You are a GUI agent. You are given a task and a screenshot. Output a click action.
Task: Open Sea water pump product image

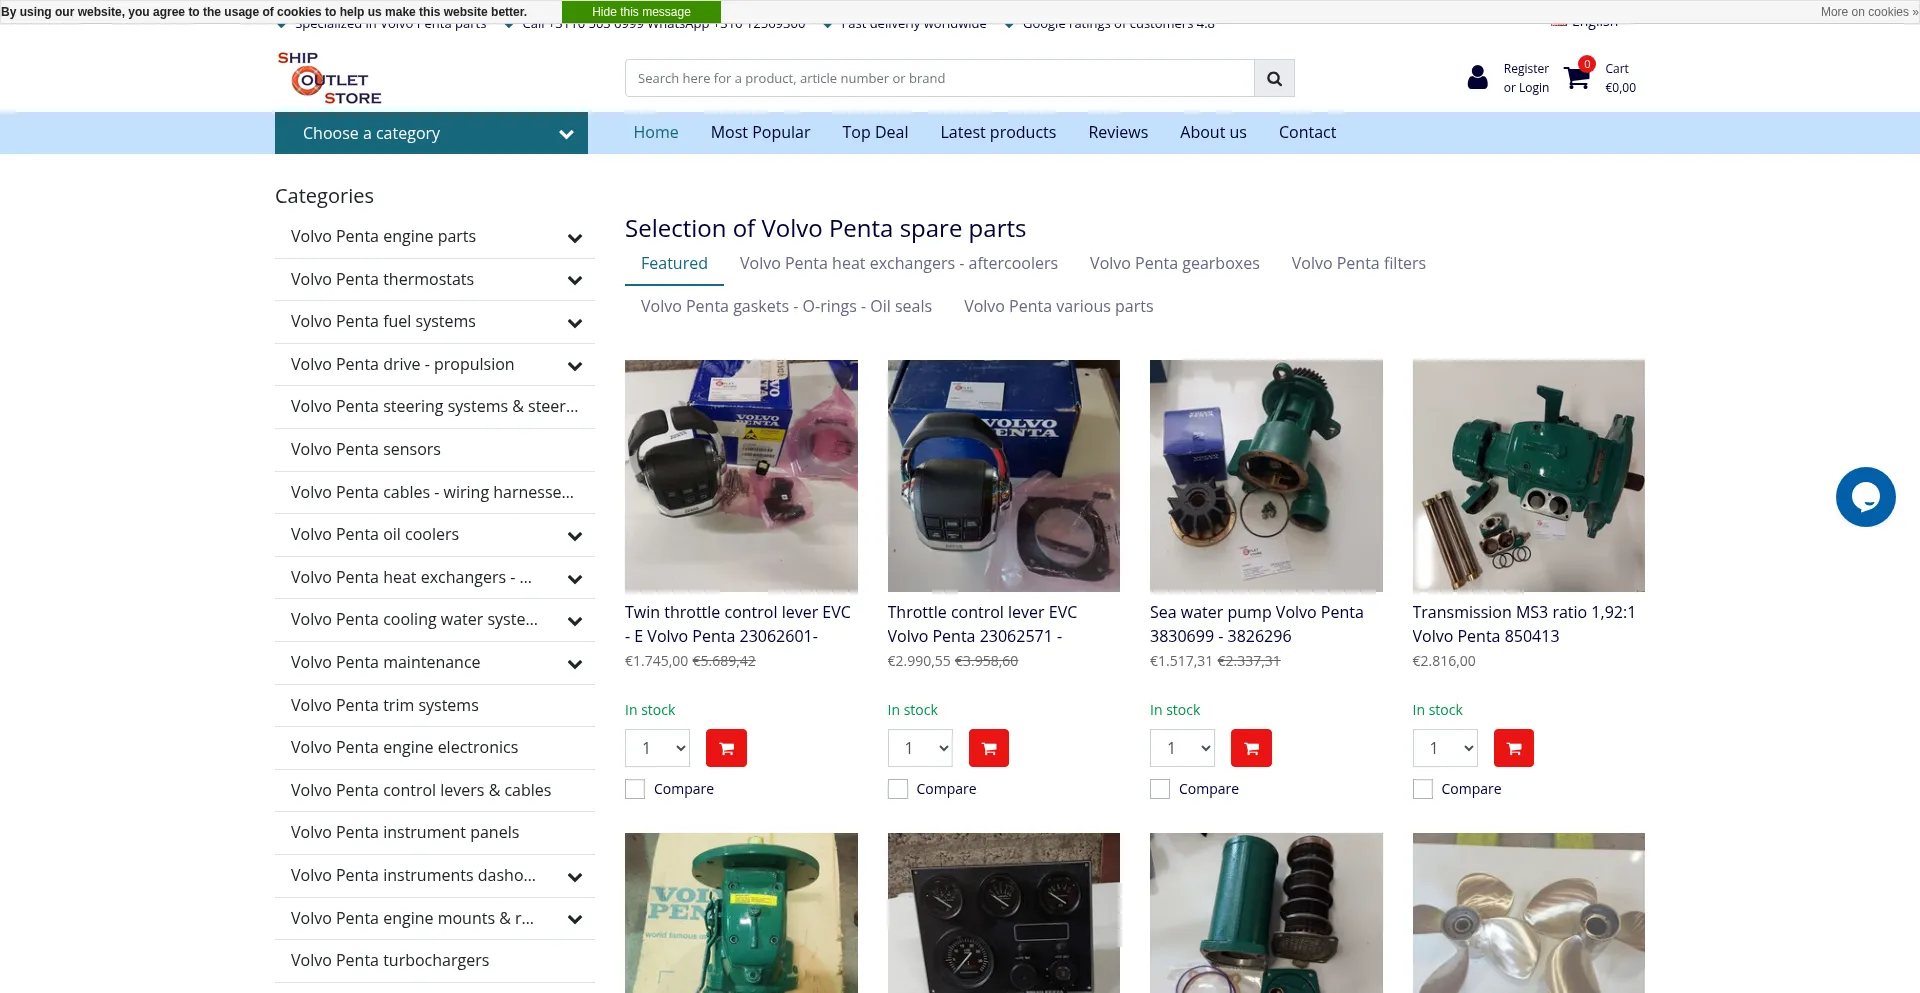[1266, 476]
